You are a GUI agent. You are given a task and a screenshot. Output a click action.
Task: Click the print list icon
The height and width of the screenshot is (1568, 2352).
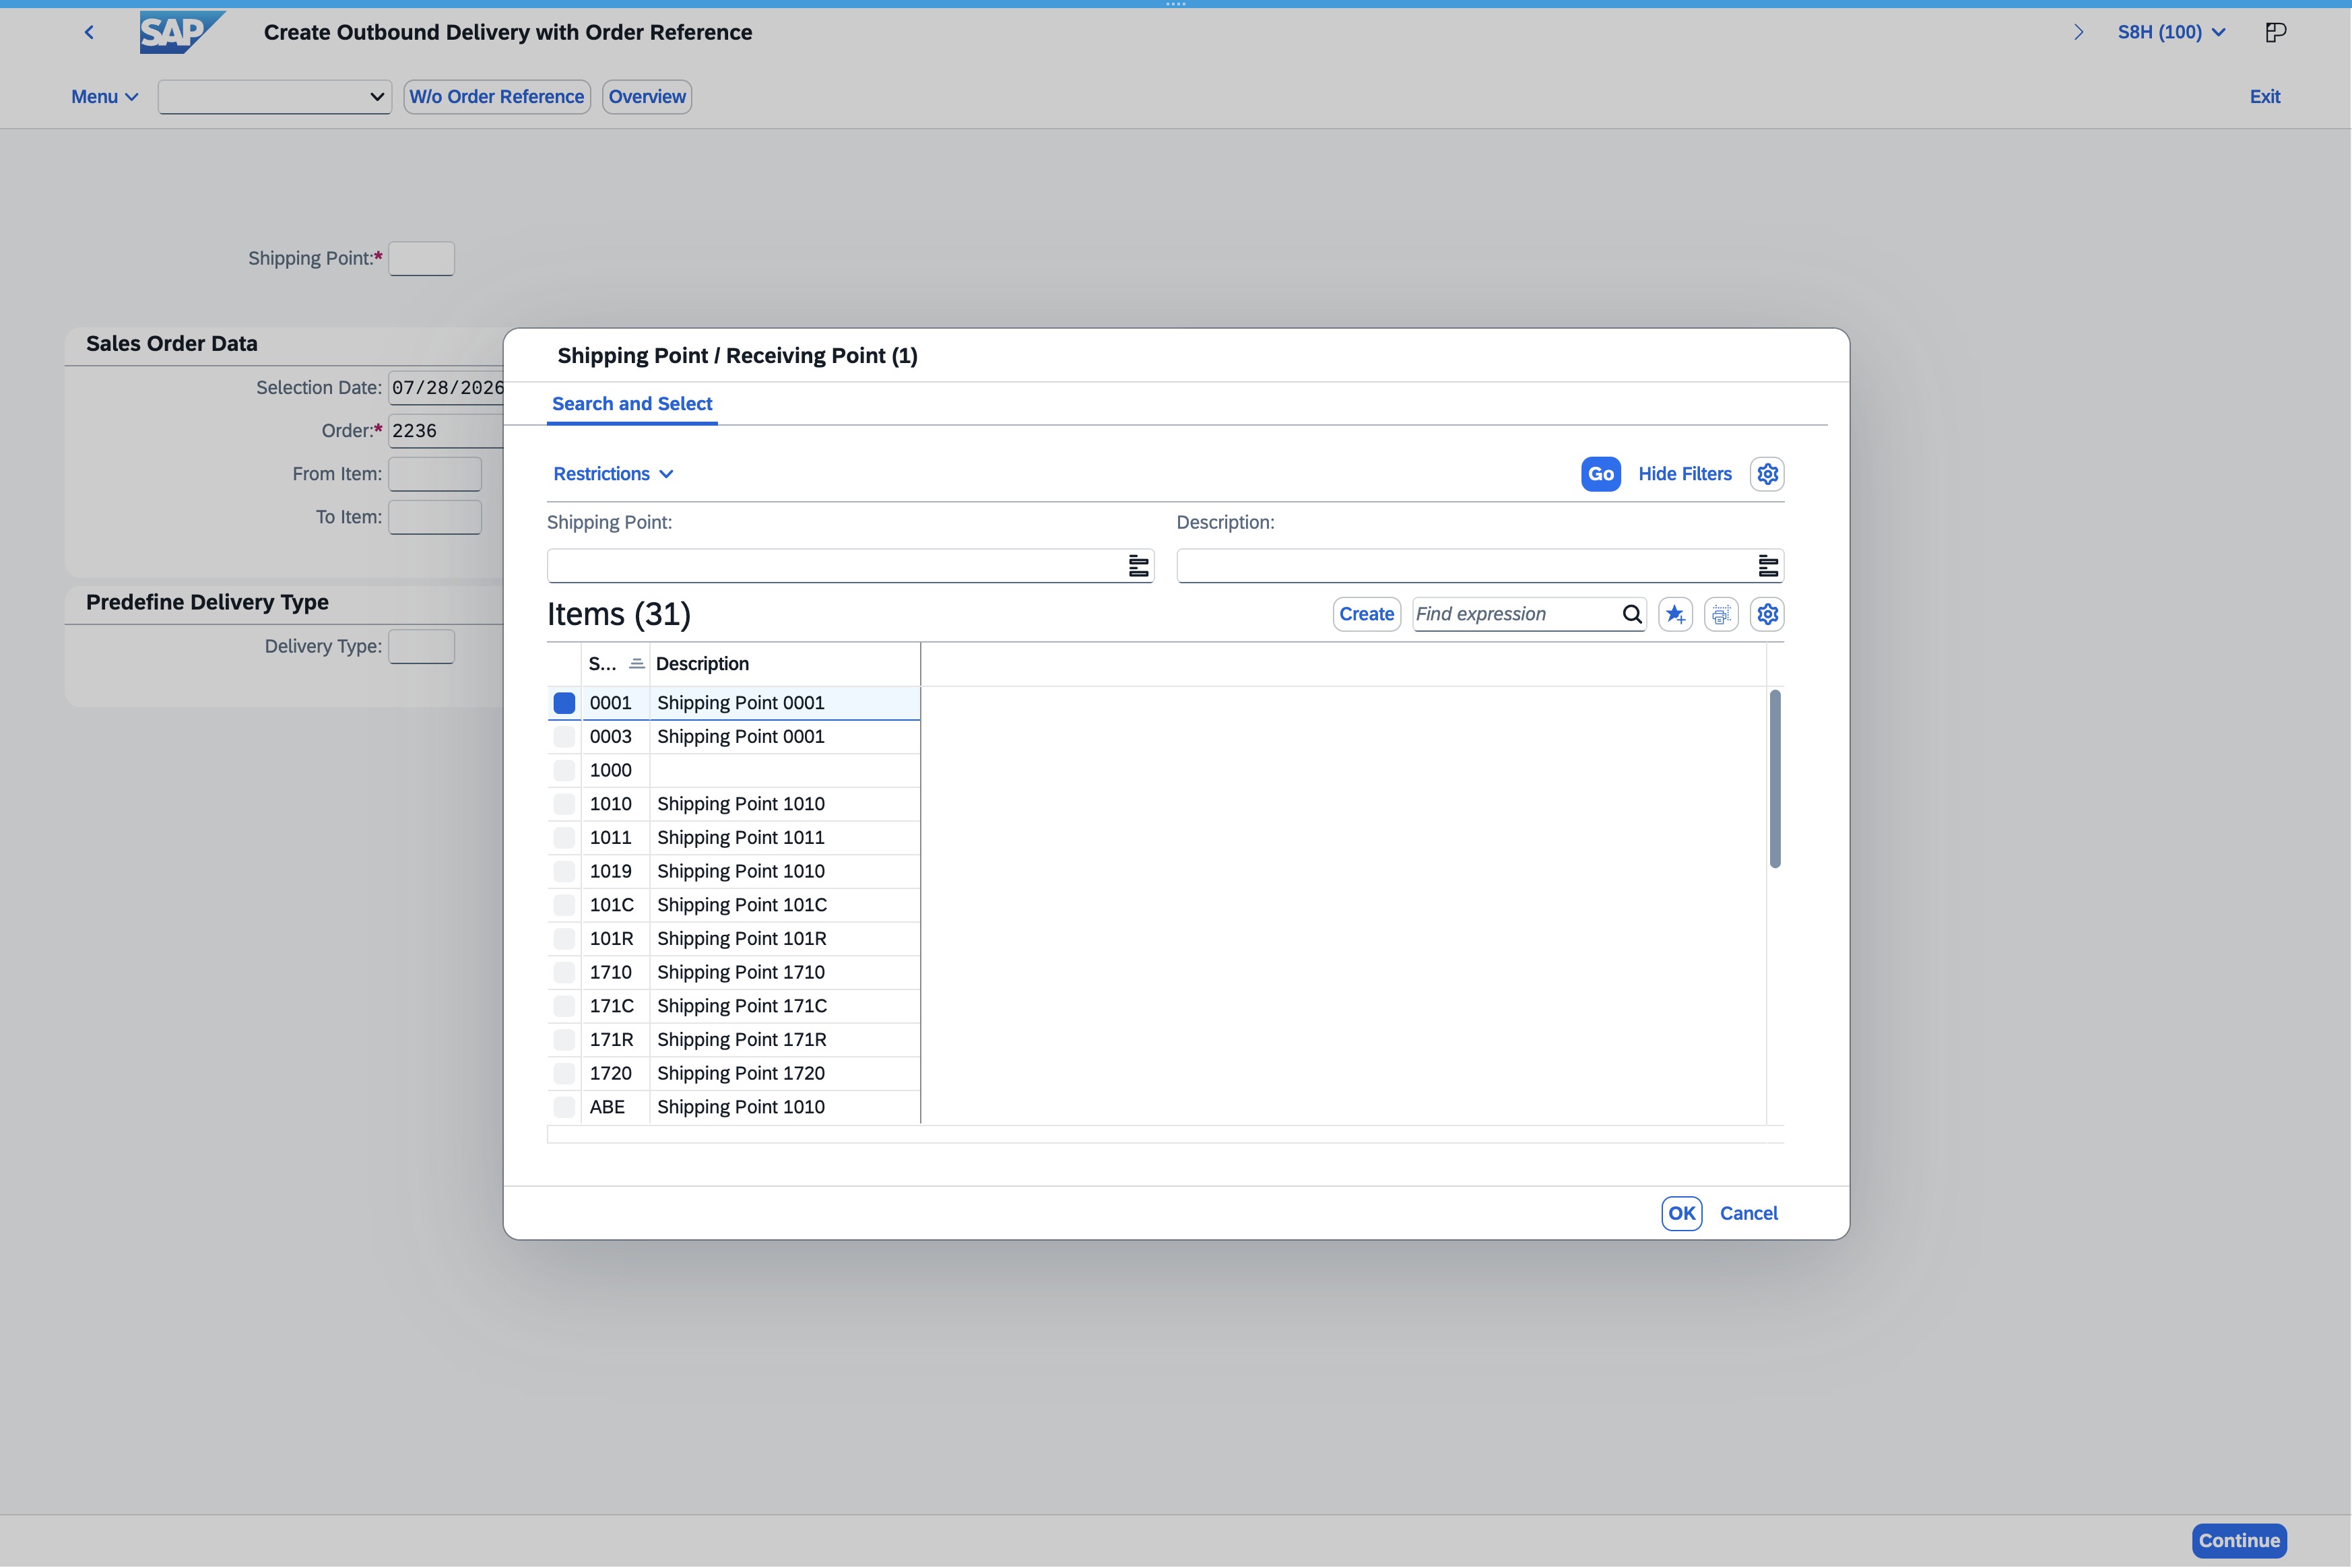coord(1721,614)
